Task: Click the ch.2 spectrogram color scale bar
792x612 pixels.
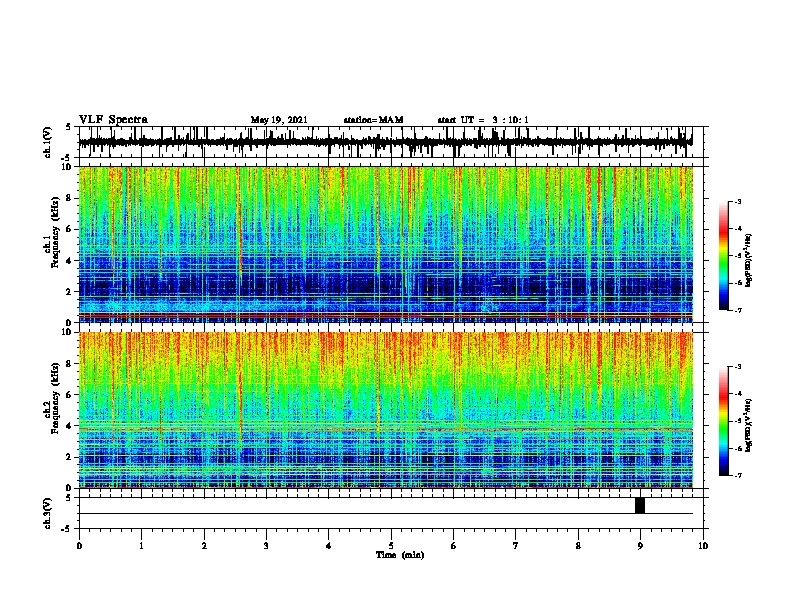Action: (724, 421)
